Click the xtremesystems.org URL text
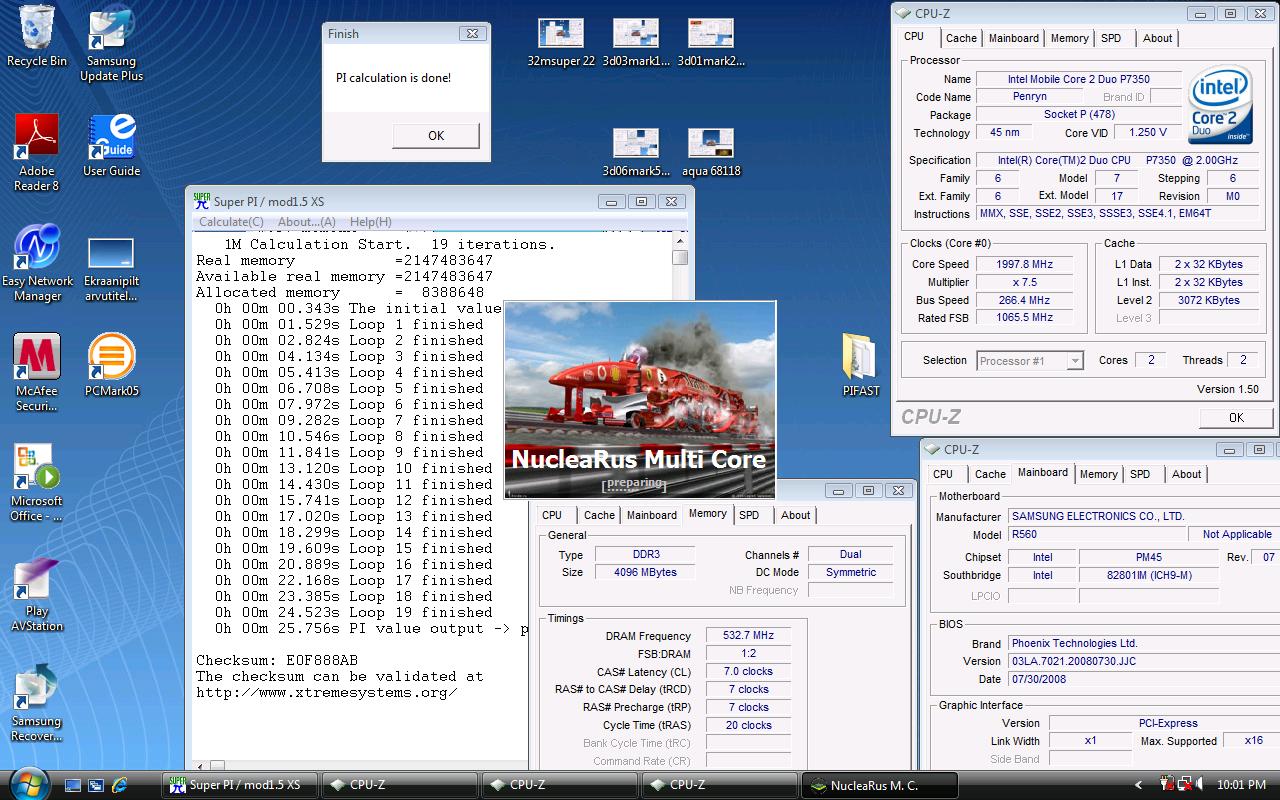 click(x=326, y=692)
